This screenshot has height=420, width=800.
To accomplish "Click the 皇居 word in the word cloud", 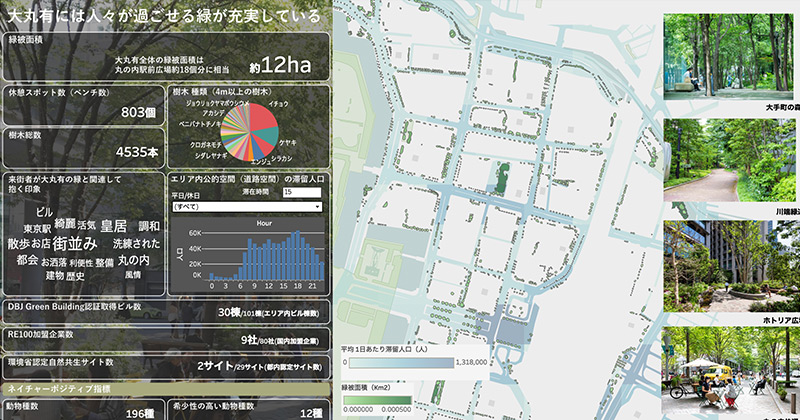I will tap(113, 226).
